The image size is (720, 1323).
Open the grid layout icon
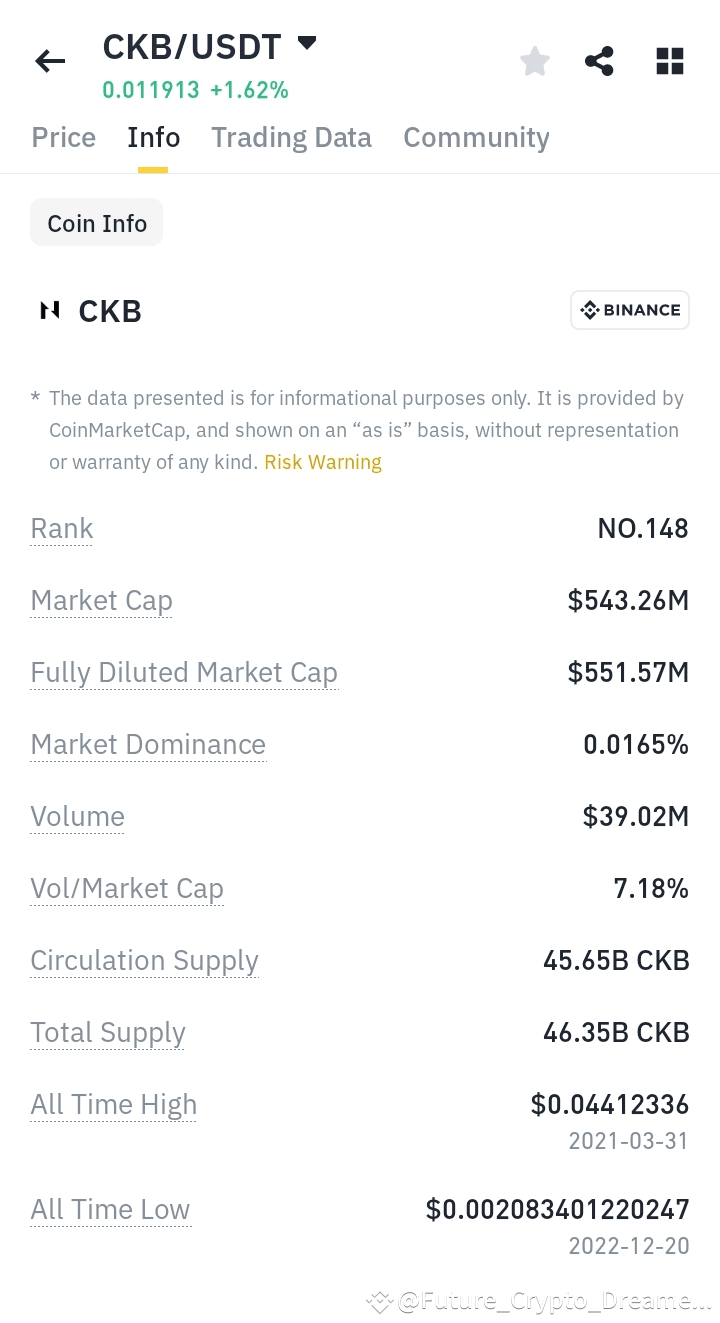coord(669,62)
